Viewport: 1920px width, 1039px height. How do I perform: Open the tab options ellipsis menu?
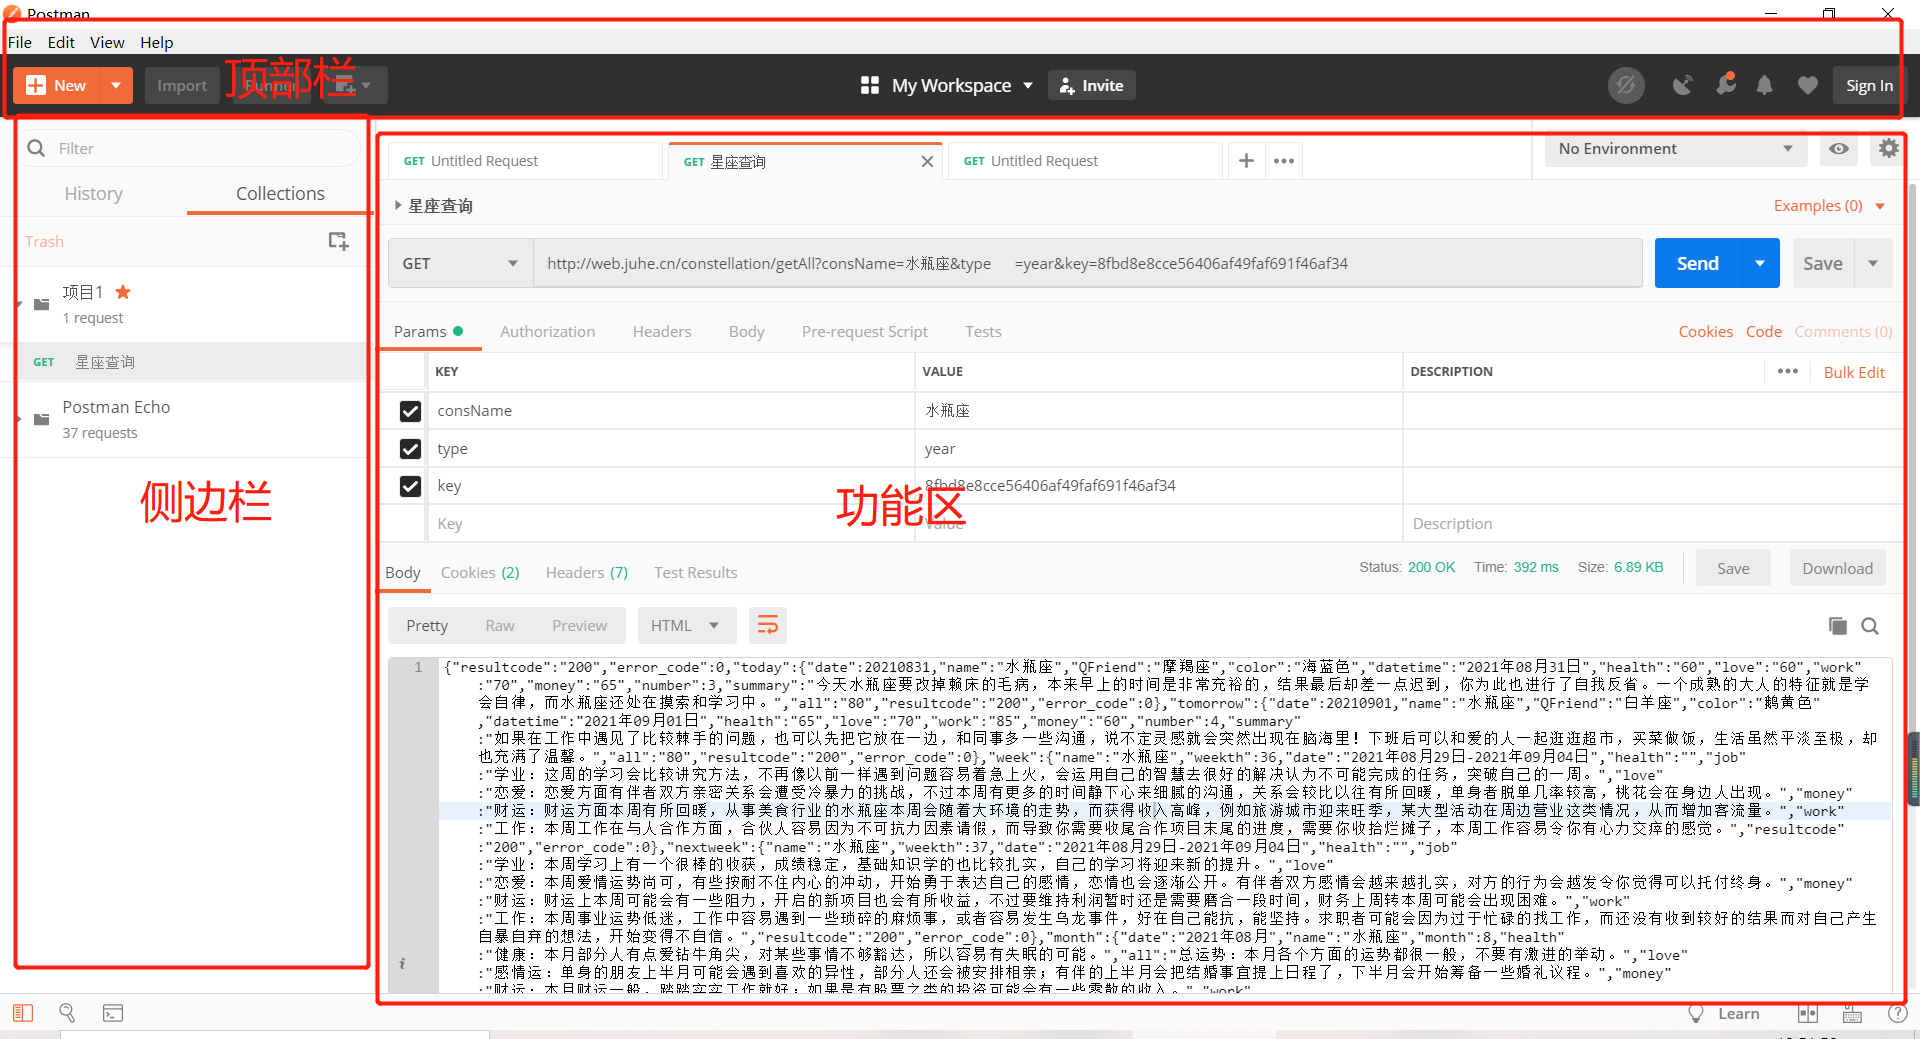tap(1284, 161)
